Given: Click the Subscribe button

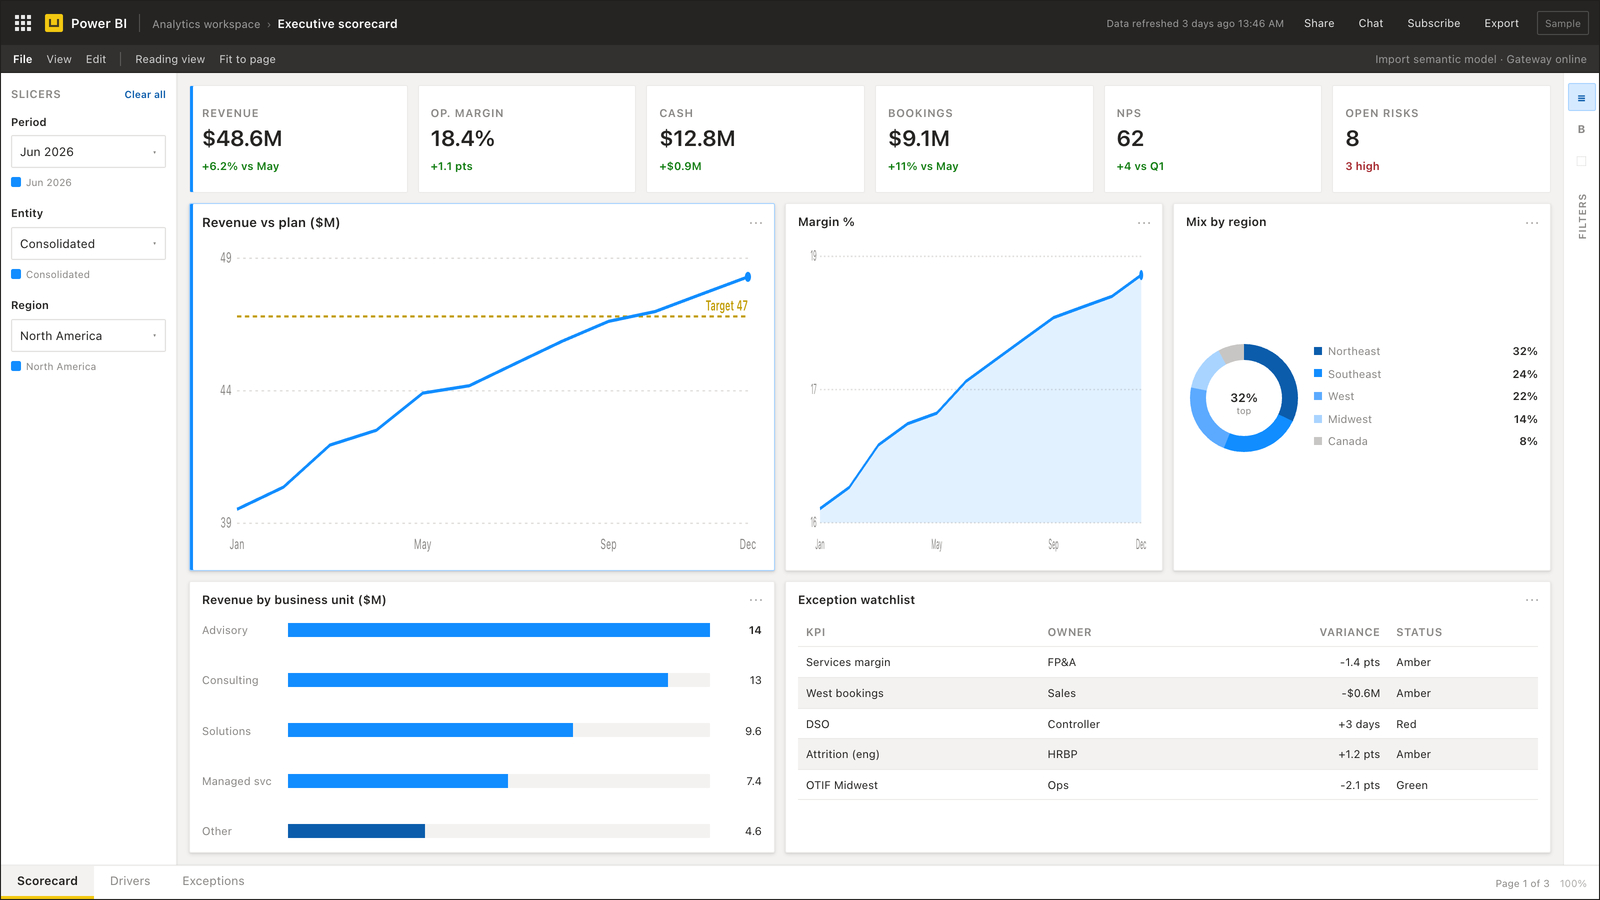Looking at the screenshot, I should [1434, 23].
